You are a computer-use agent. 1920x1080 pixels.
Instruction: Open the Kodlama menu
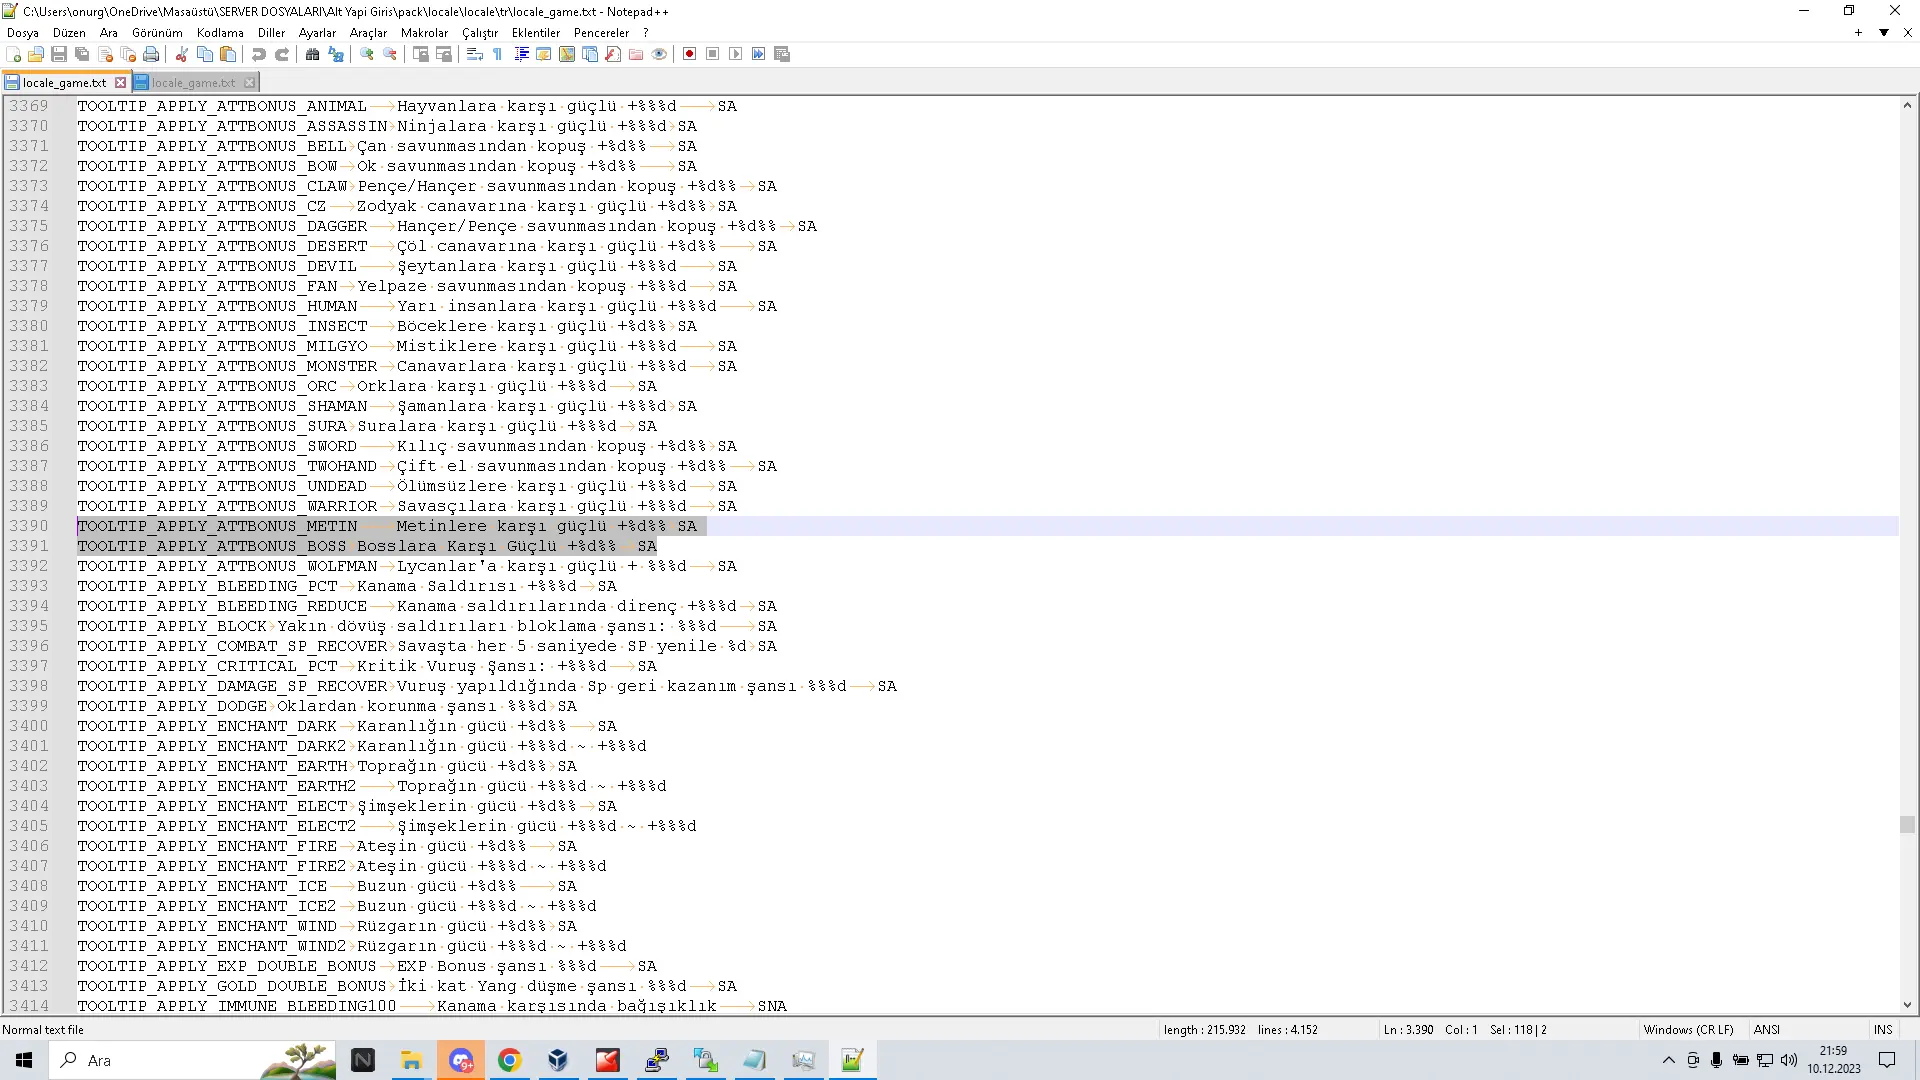[x=220, y=32]
